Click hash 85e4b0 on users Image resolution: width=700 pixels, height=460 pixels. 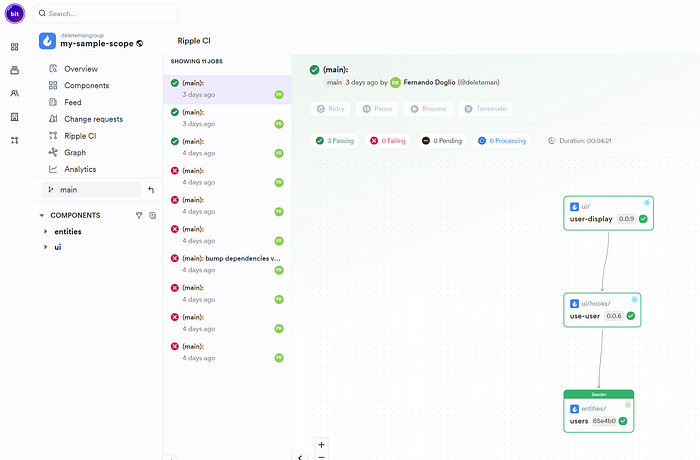[604, 421]
